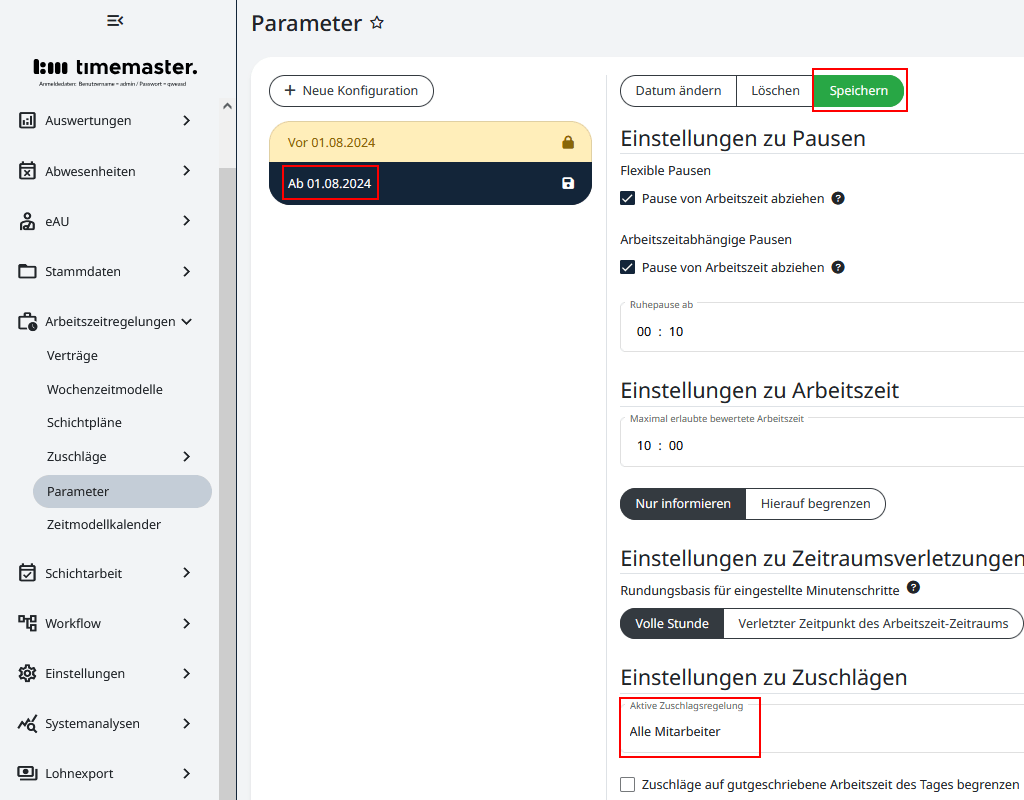Viewport: 1024px width, 800px height.
Task: Click the Schichtarbeit sidebar icon
Action: point(27,573)
